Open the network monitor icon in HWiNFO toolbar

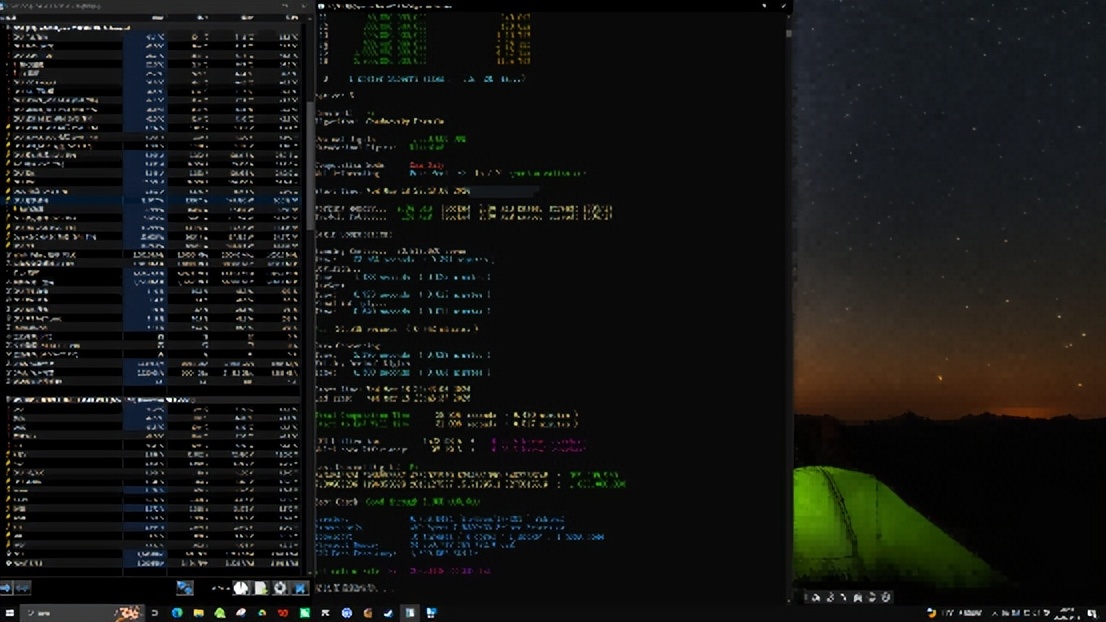point(185,587)
